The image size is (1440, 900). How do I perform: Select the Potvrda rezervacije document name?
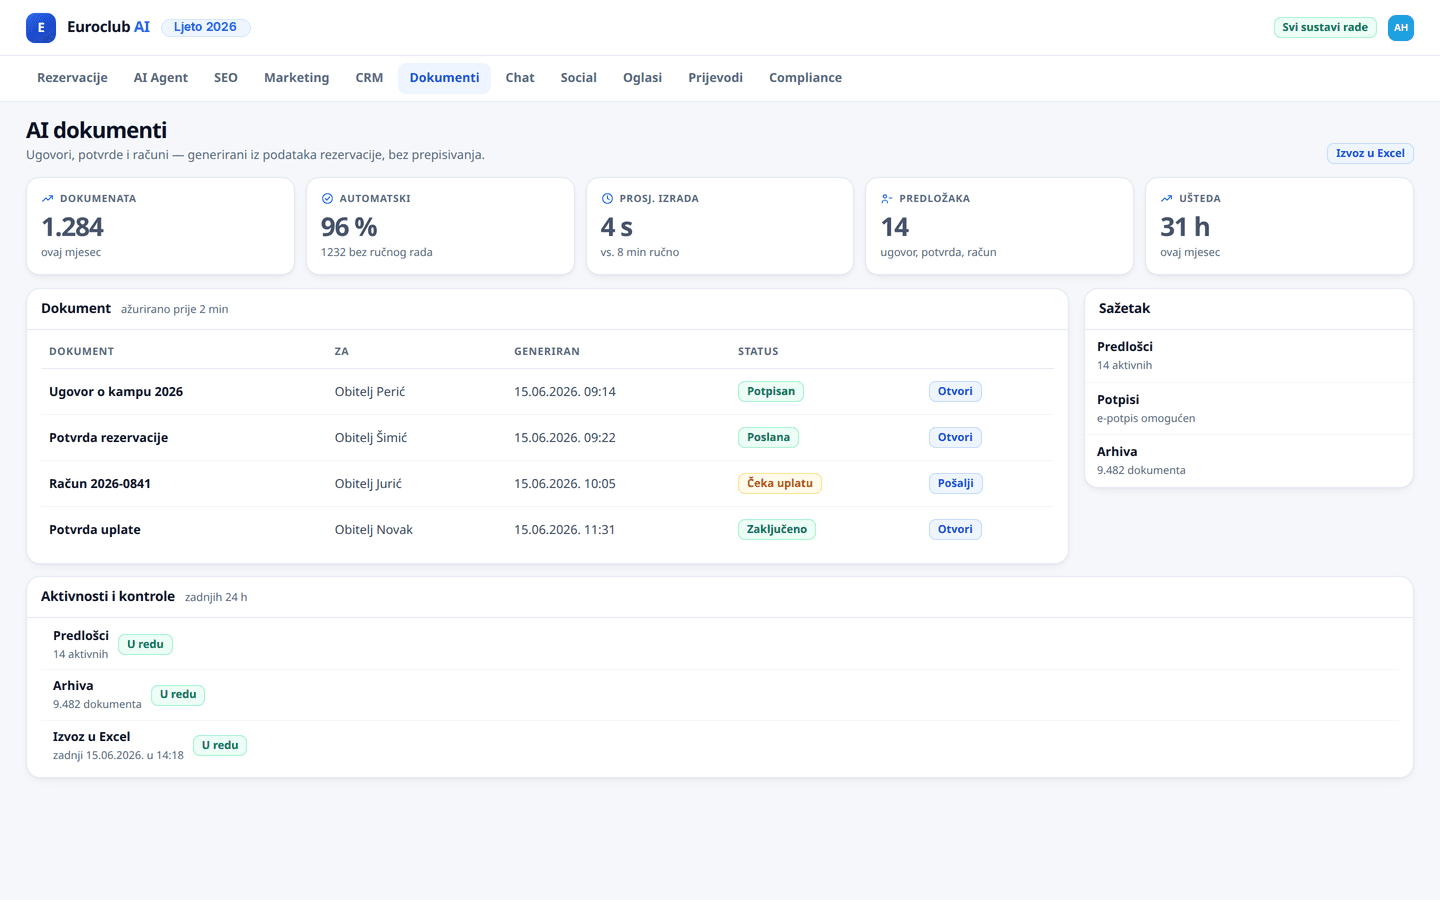(109, 438)
